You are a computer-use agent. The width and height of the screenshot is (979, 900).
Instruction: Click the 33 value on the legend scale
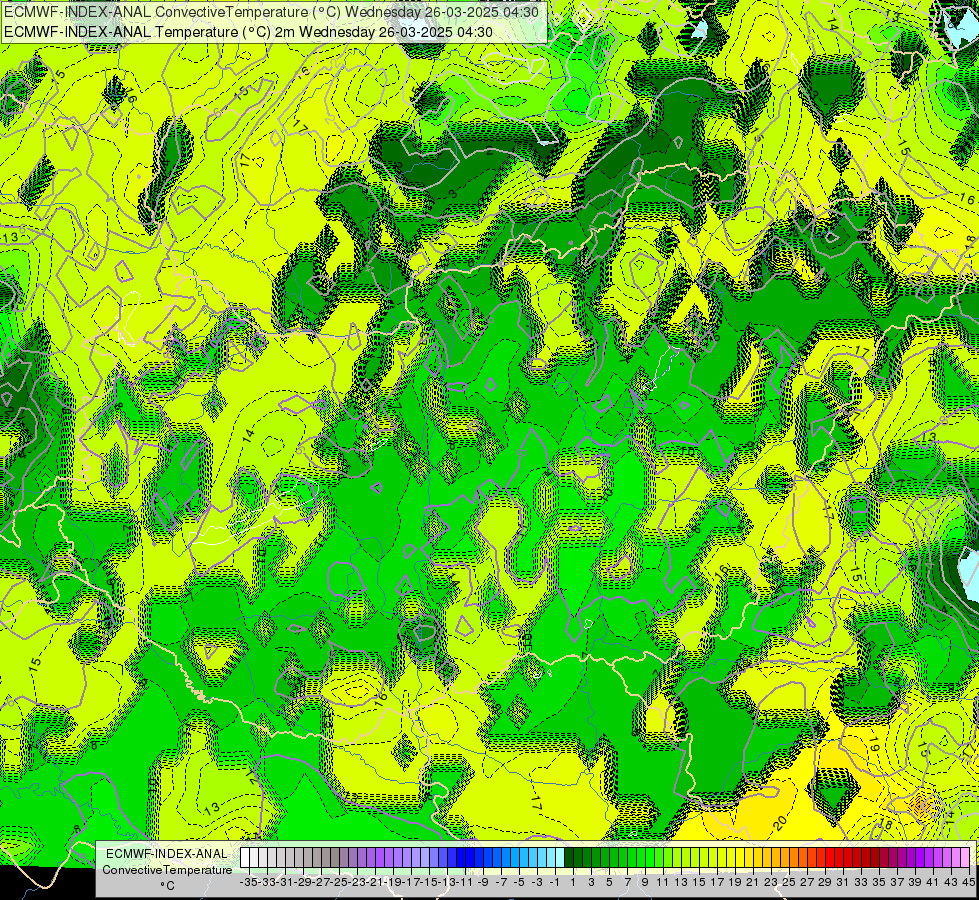(x=861, y=882)
